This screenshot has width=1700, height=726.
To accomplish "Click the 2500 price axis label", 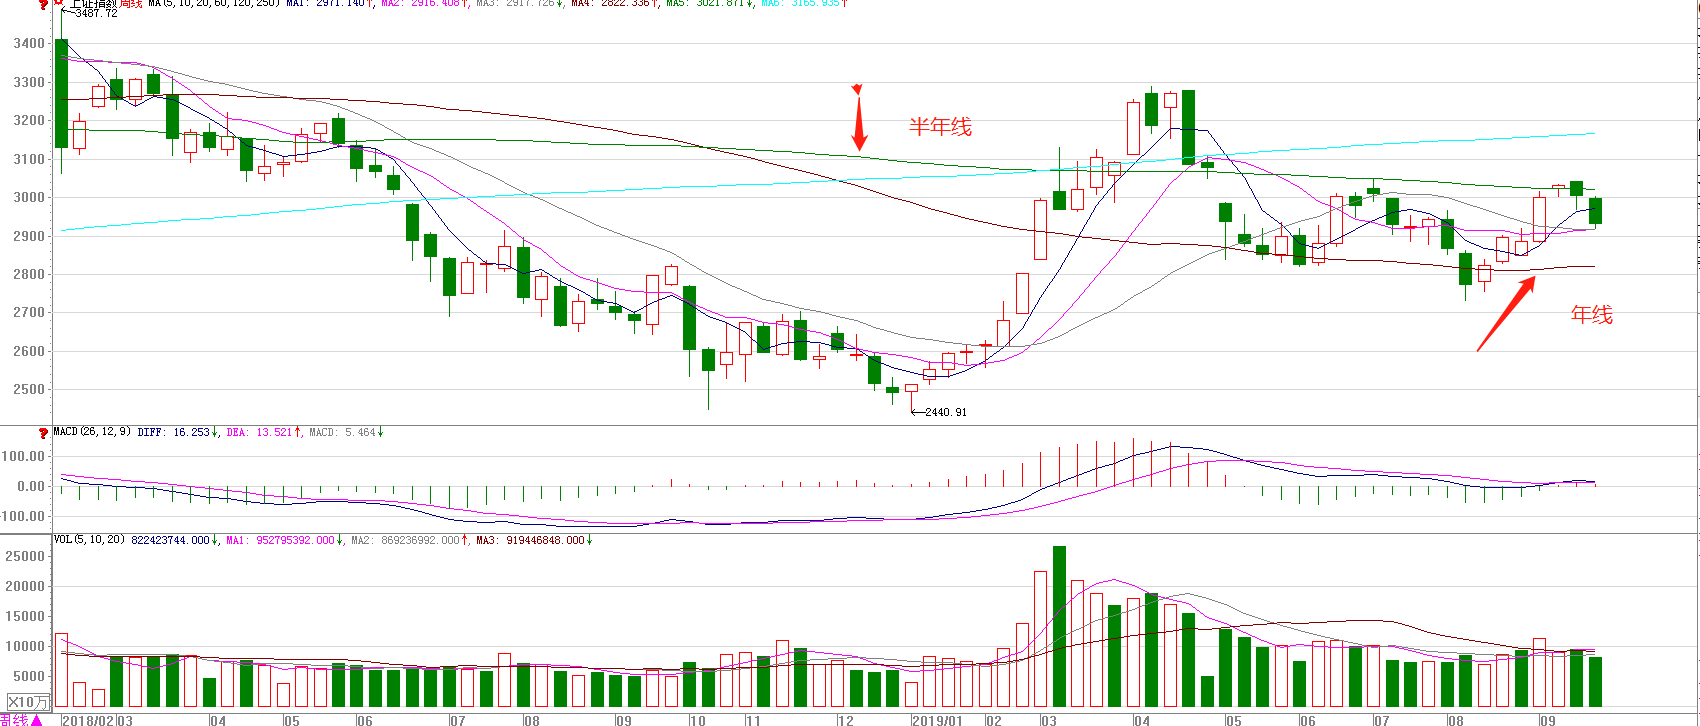I will point(29,390).
